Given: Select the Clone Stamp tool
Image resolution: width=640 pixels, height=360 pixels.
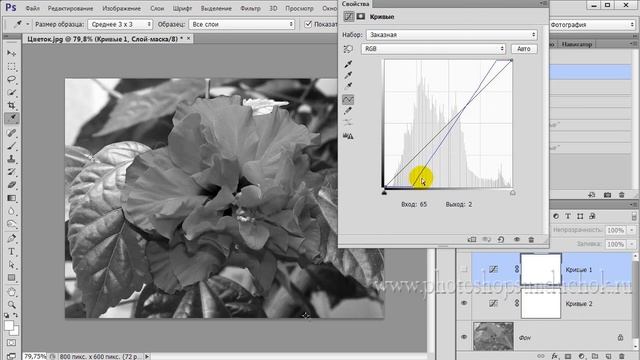Looking at the screenshot, I should click(11, 159).
